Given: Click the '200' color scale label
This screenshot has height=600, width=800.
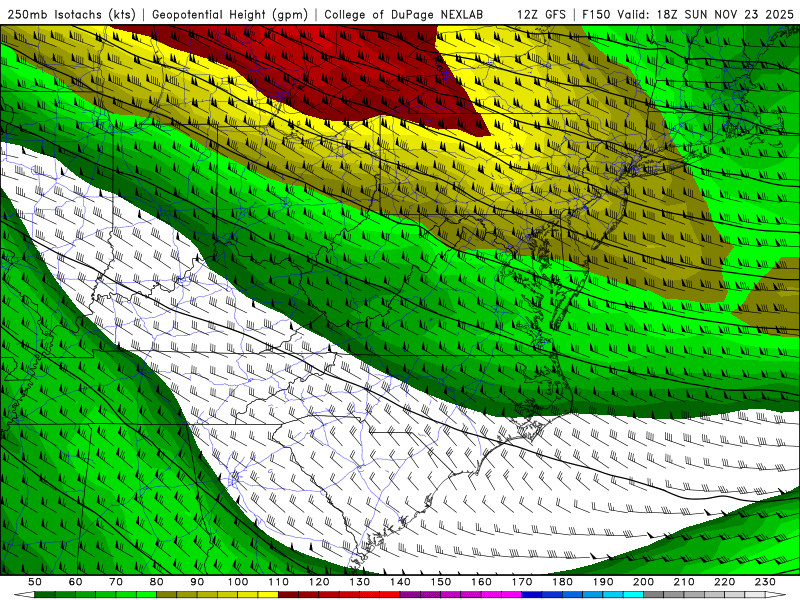Looking at the screenshot, I should tap(643, 582).
